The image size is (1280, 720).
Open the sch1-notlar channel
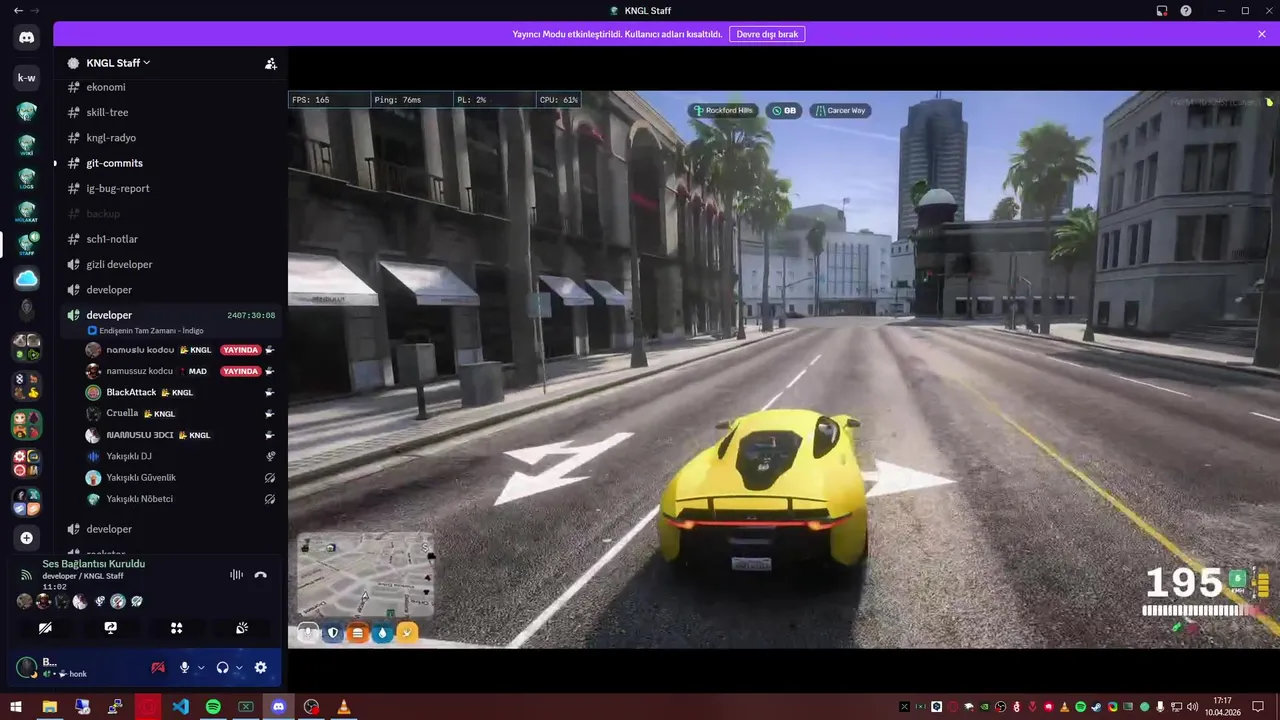(172, 239)
